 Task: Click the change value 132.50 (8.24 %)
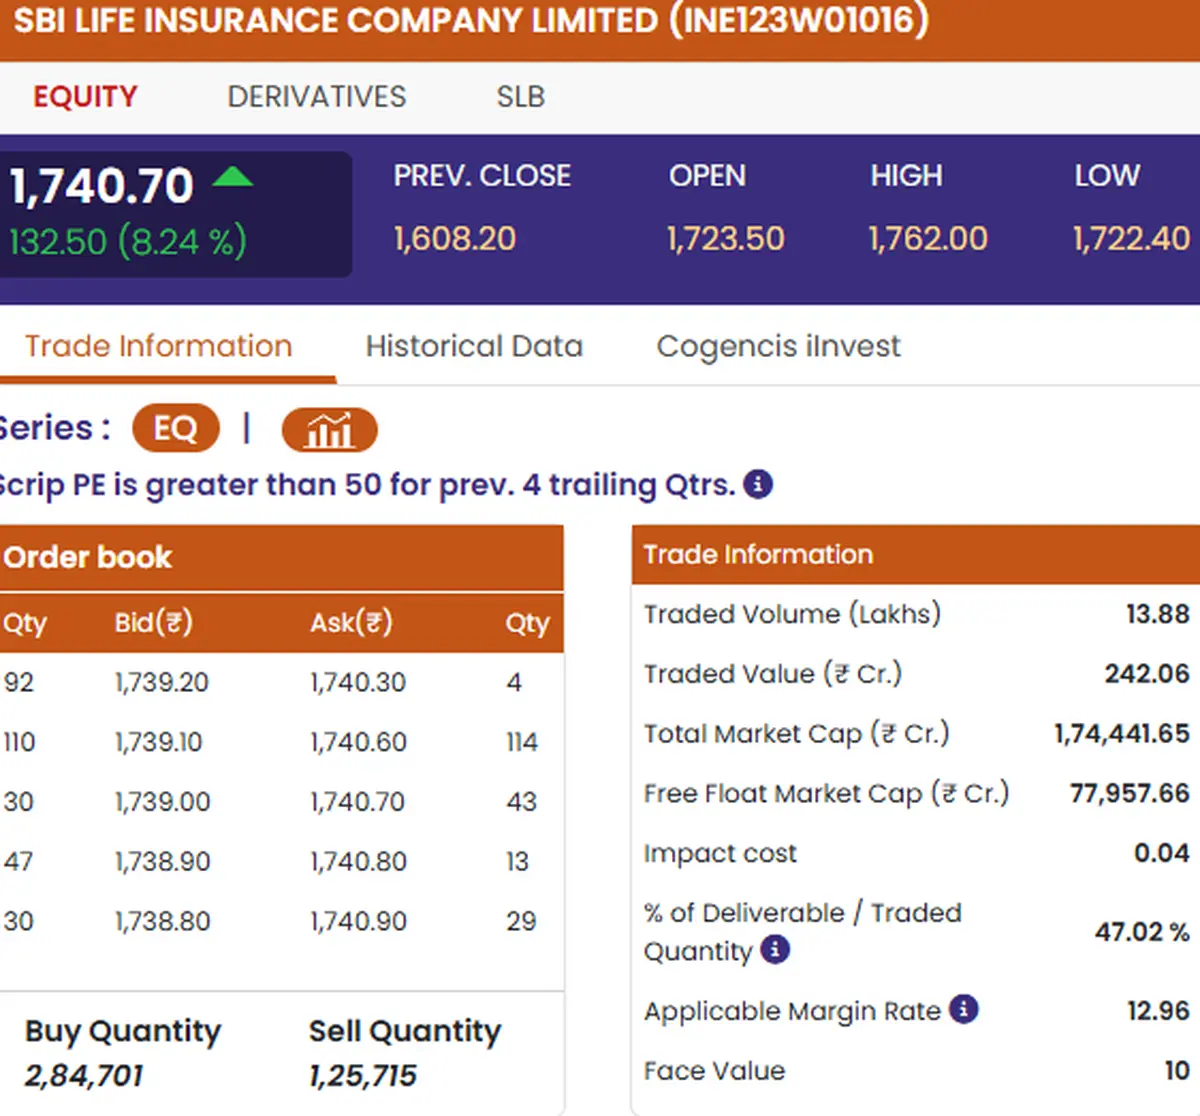[127, 242]
